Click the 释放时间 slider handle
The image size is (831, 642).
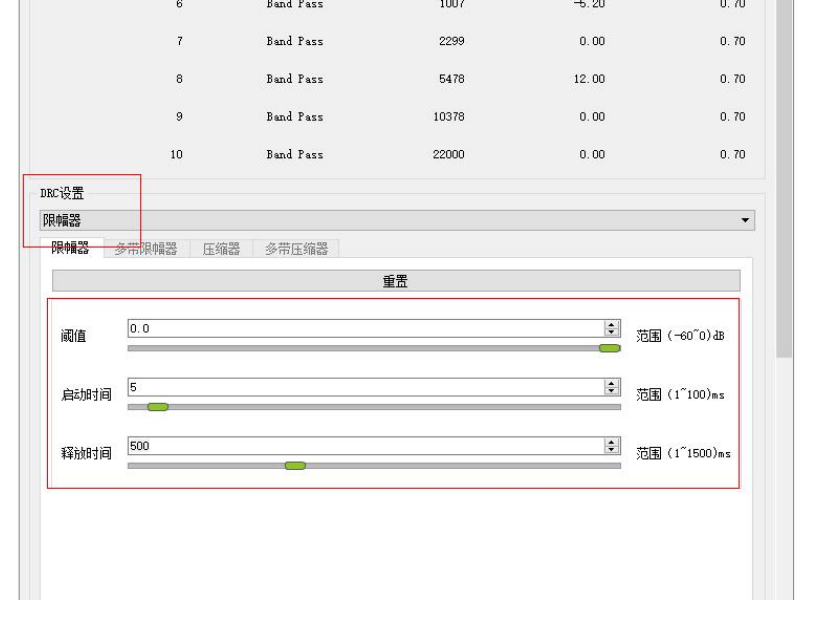pyautogui.click(x=295, y=466)
